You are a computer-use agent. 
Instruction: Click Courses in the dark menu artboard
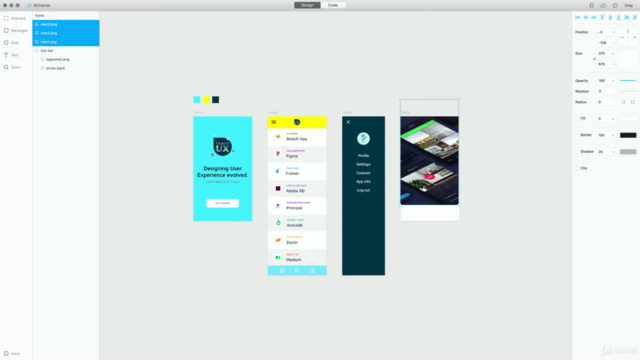coord(363,173)
